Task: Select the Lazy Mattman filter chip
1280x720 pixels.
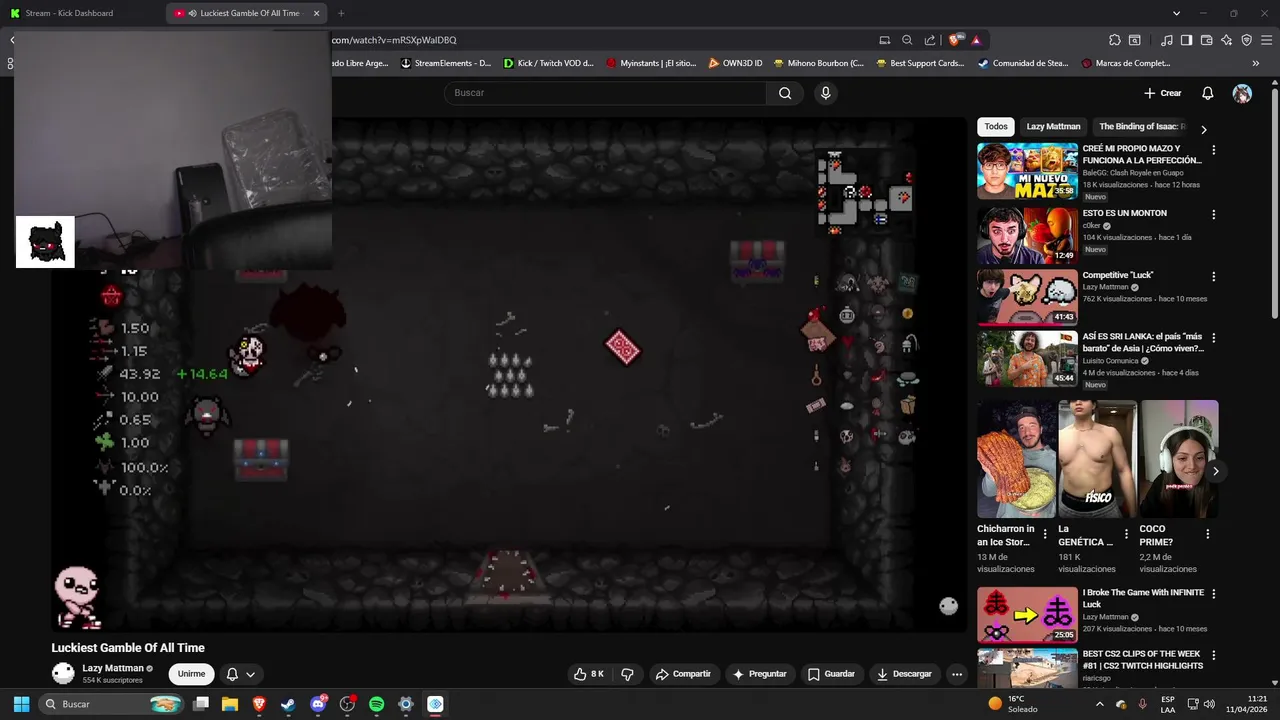Action: pos(1053,127)
